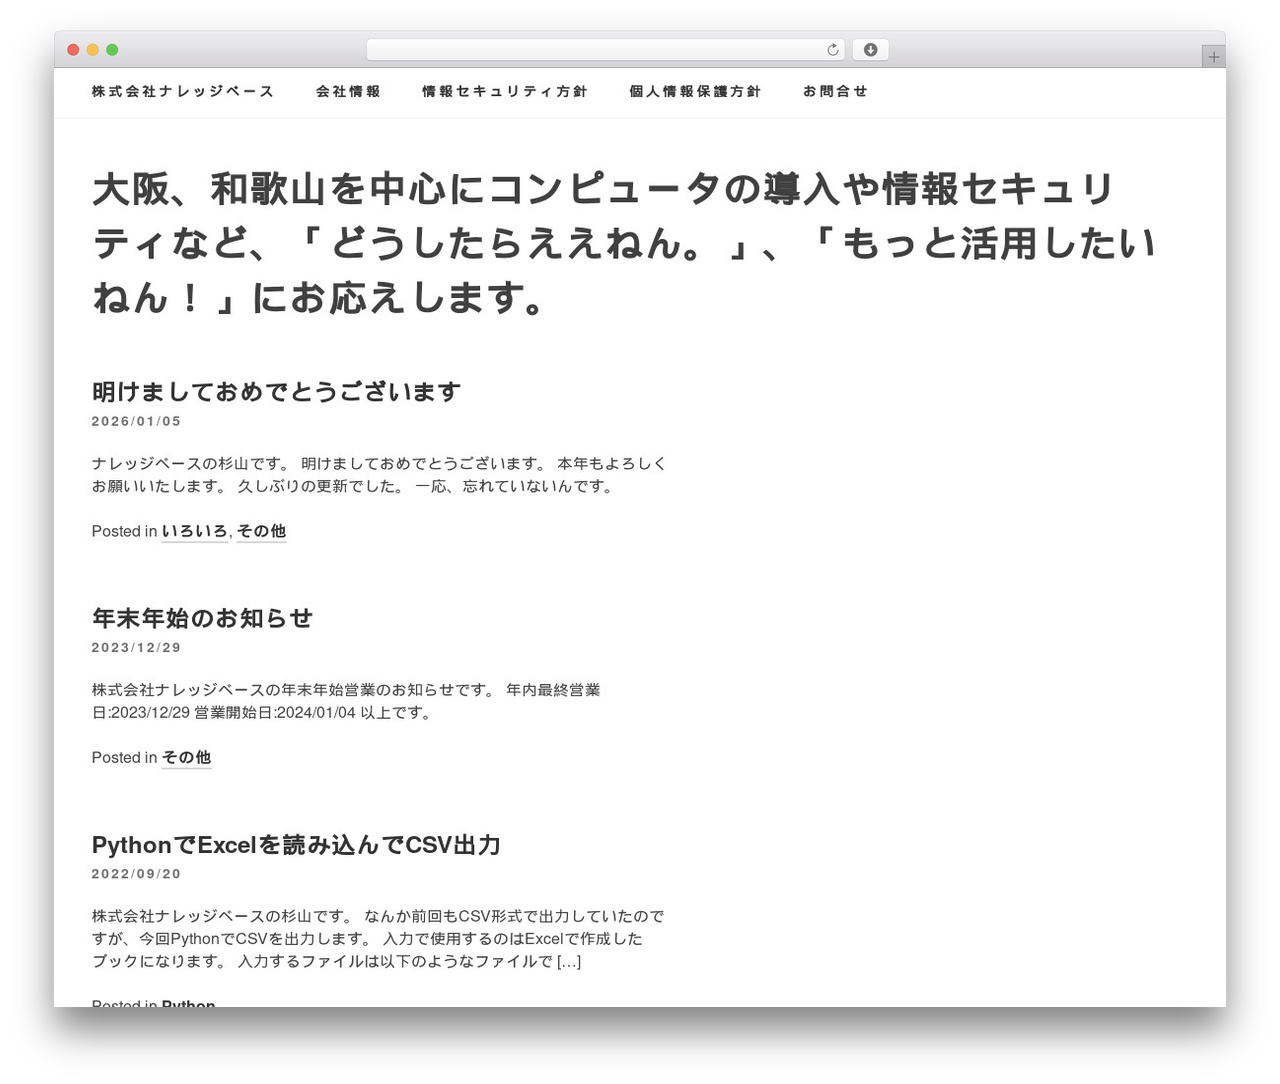
Task: Click the site headline starting 大阪、和歌山を中心に
Action: click(x=624, y=243)
